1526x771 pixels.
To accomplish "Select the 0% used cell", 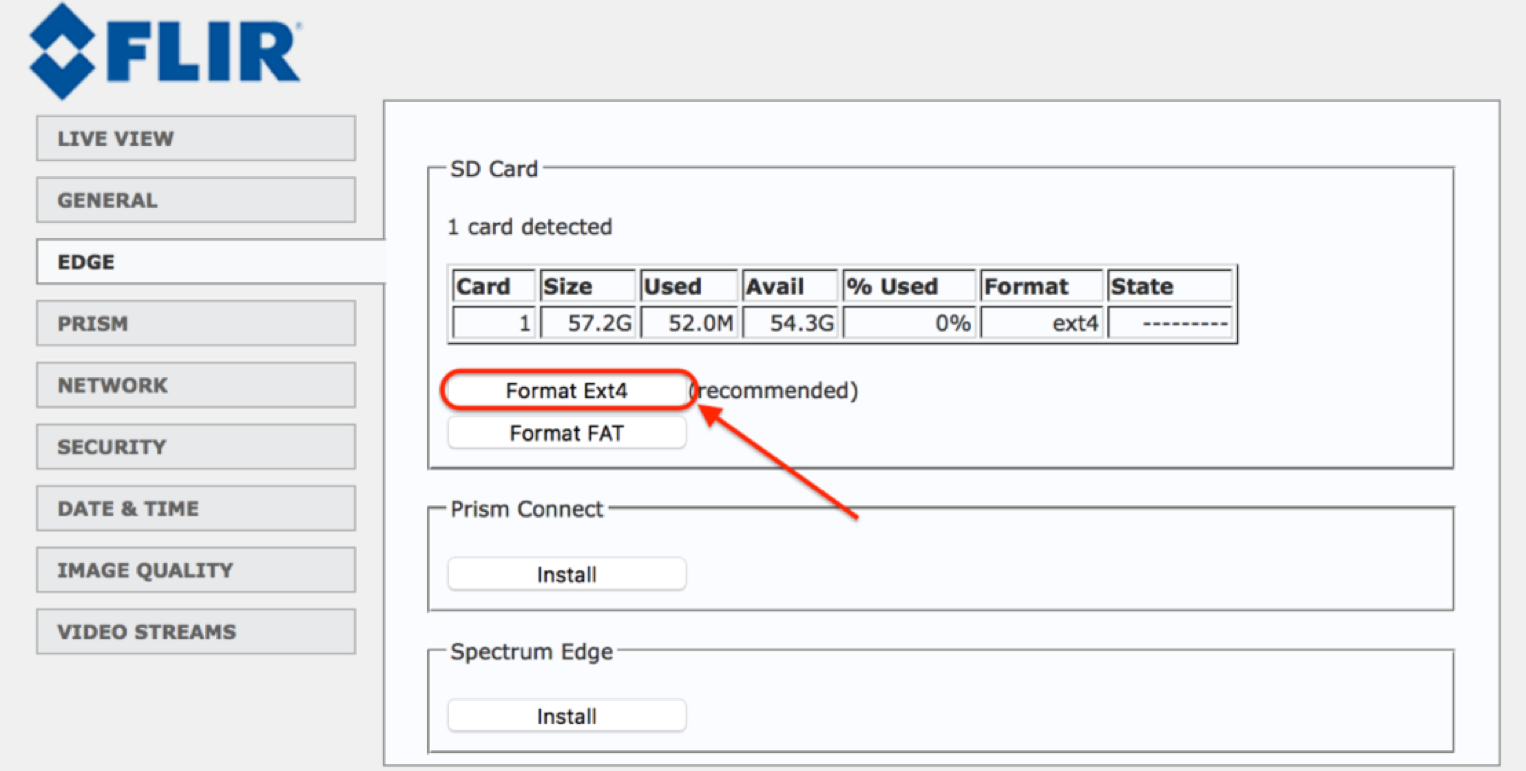I will tap(909, 323).
